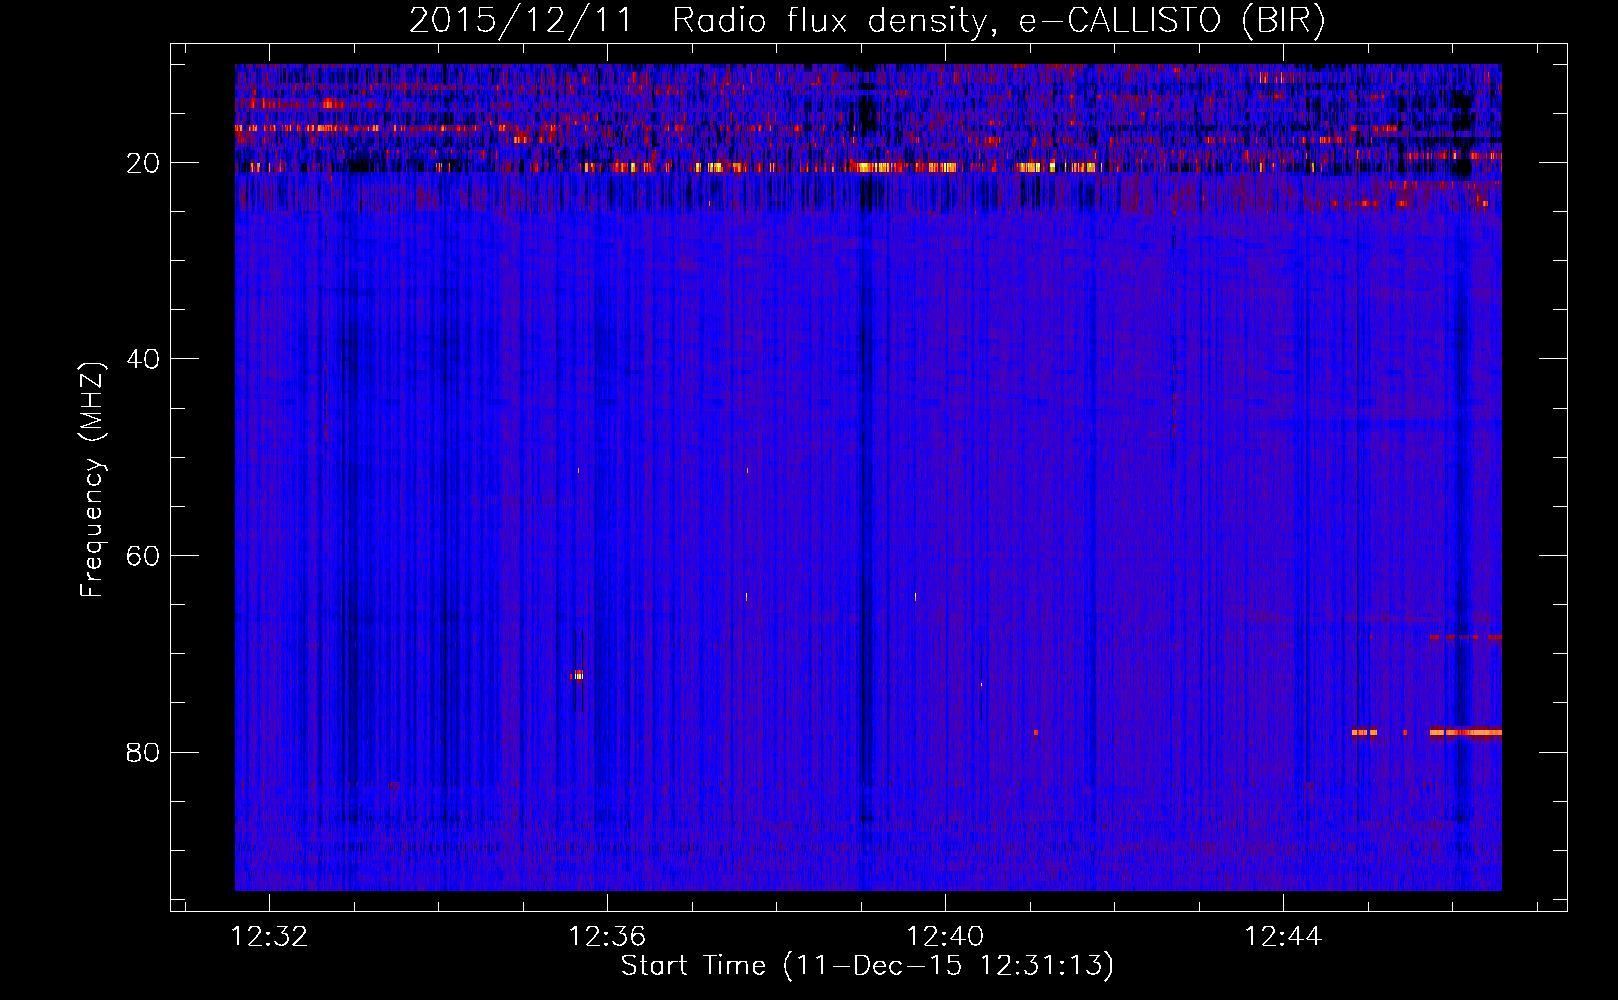Click the 12:44 time tick label

(x=1283, y=937)
